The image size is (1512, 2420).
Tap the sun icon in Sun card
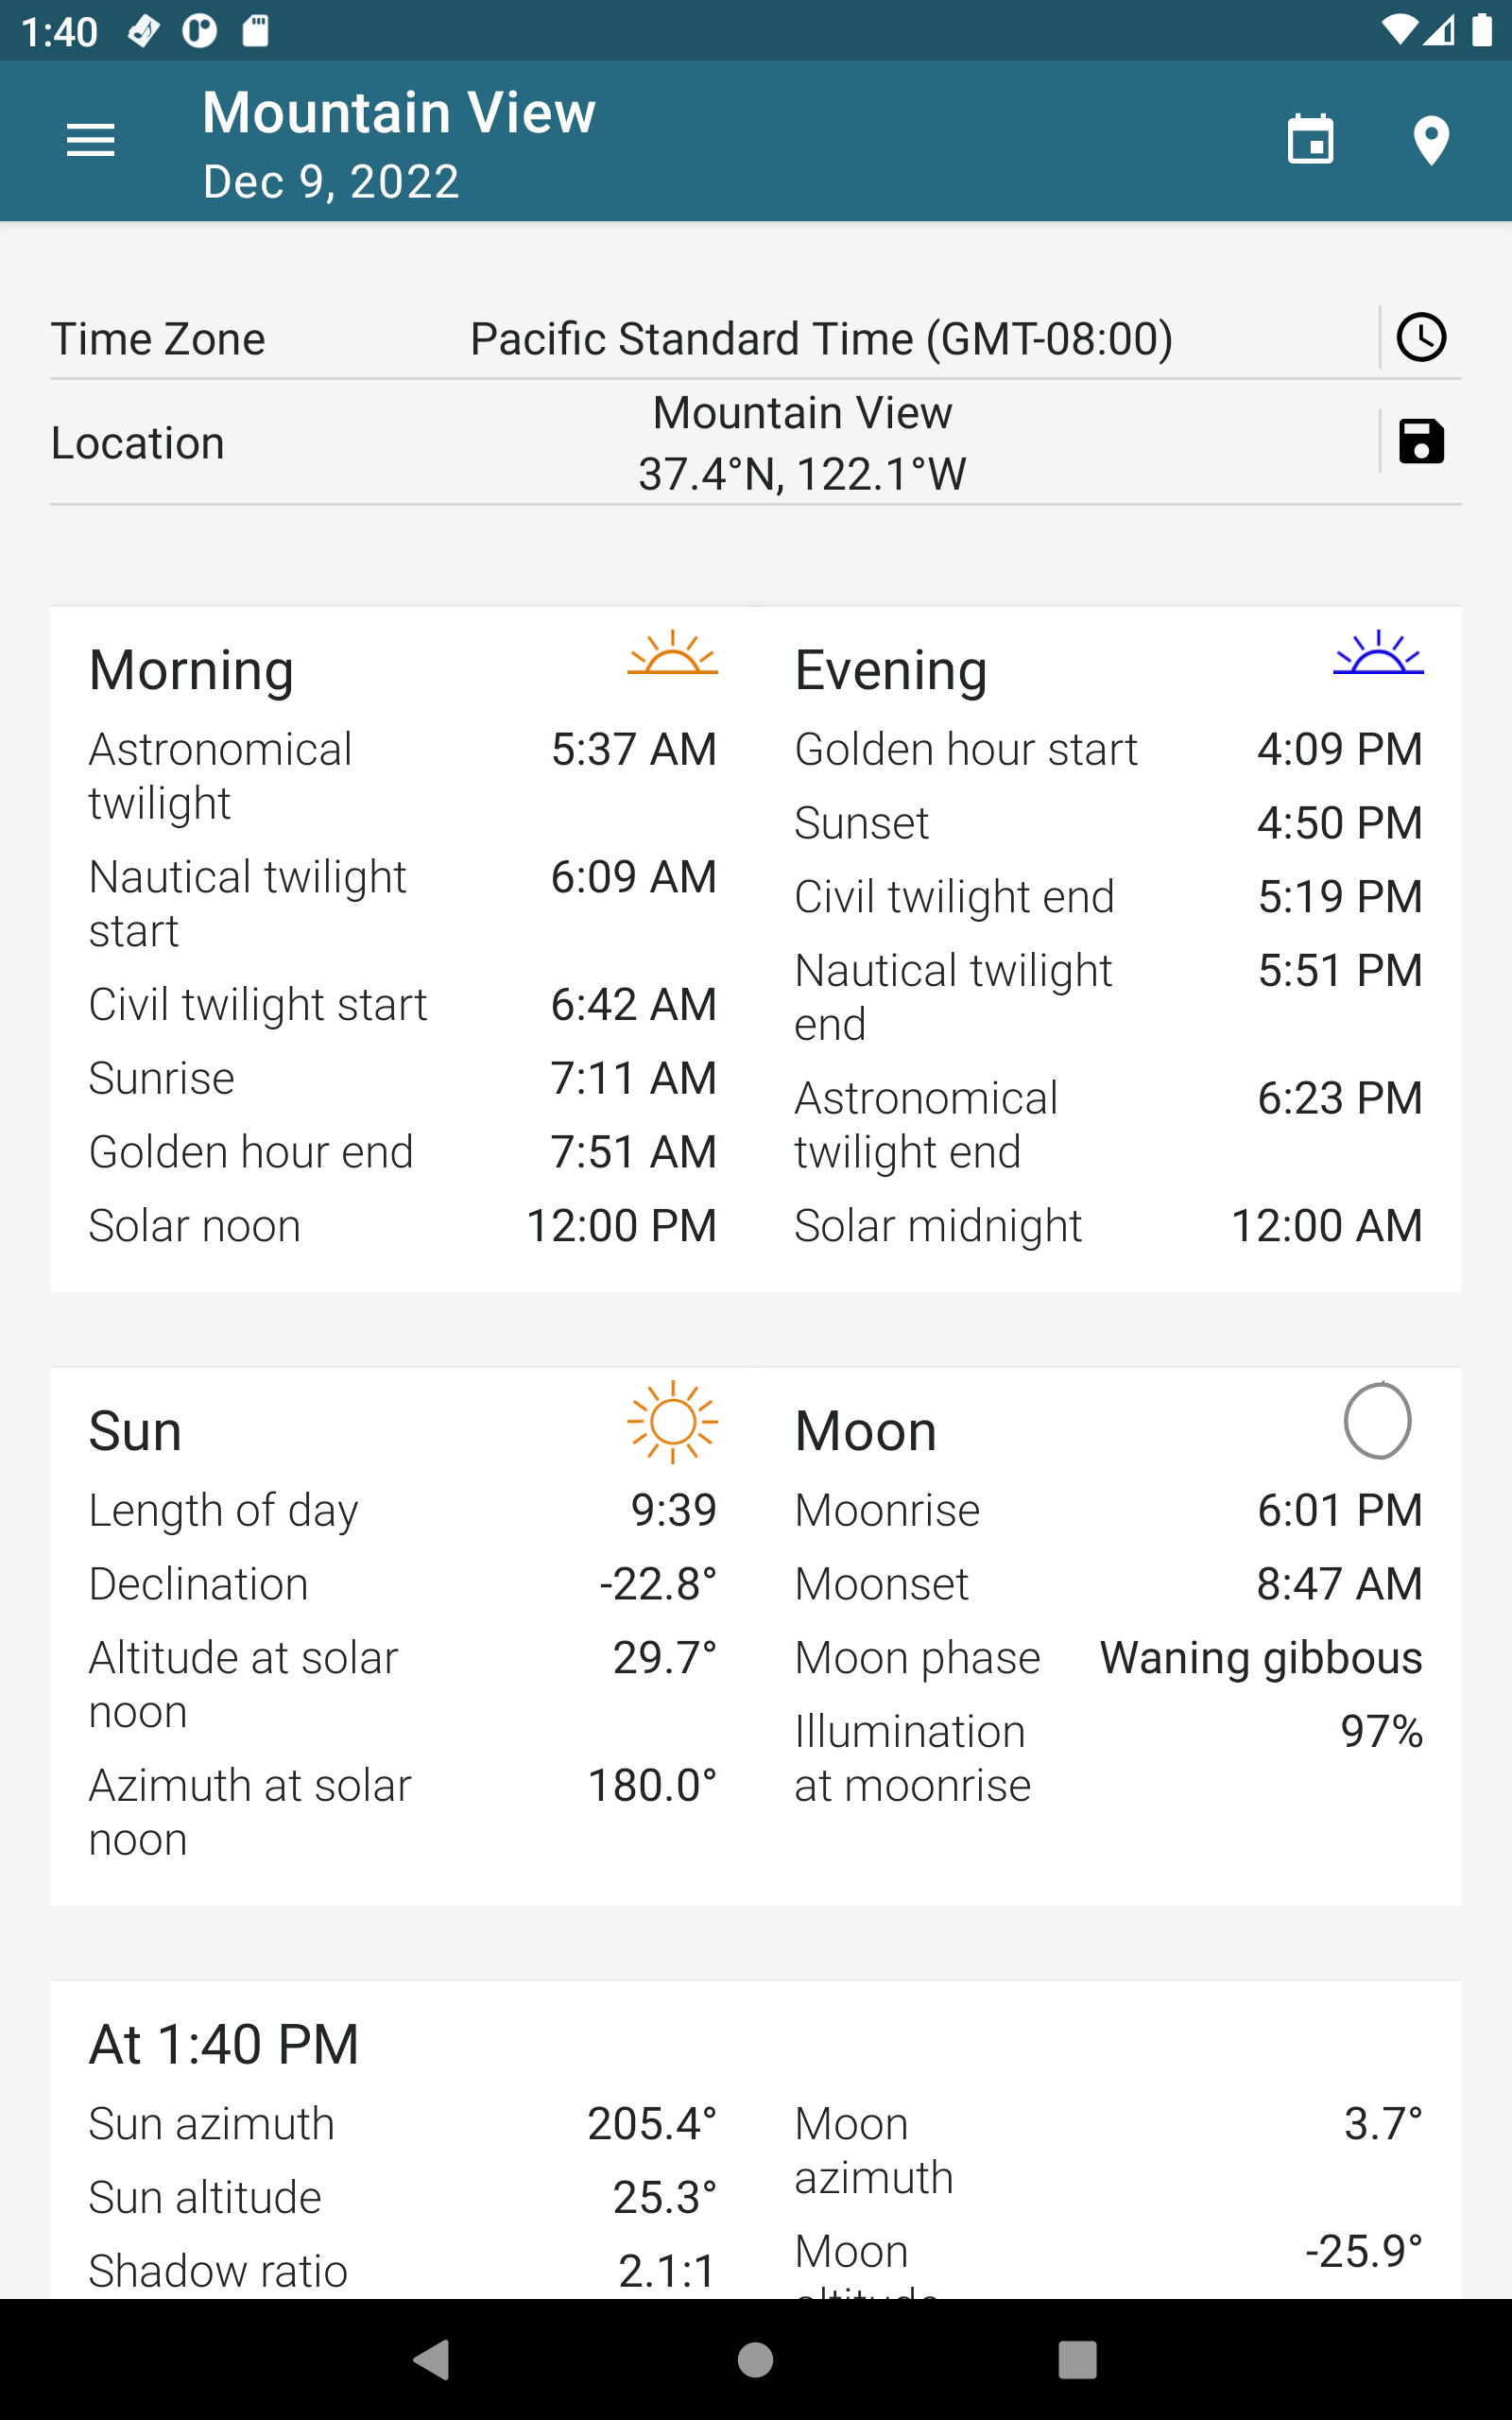(x=672, y=1421)
